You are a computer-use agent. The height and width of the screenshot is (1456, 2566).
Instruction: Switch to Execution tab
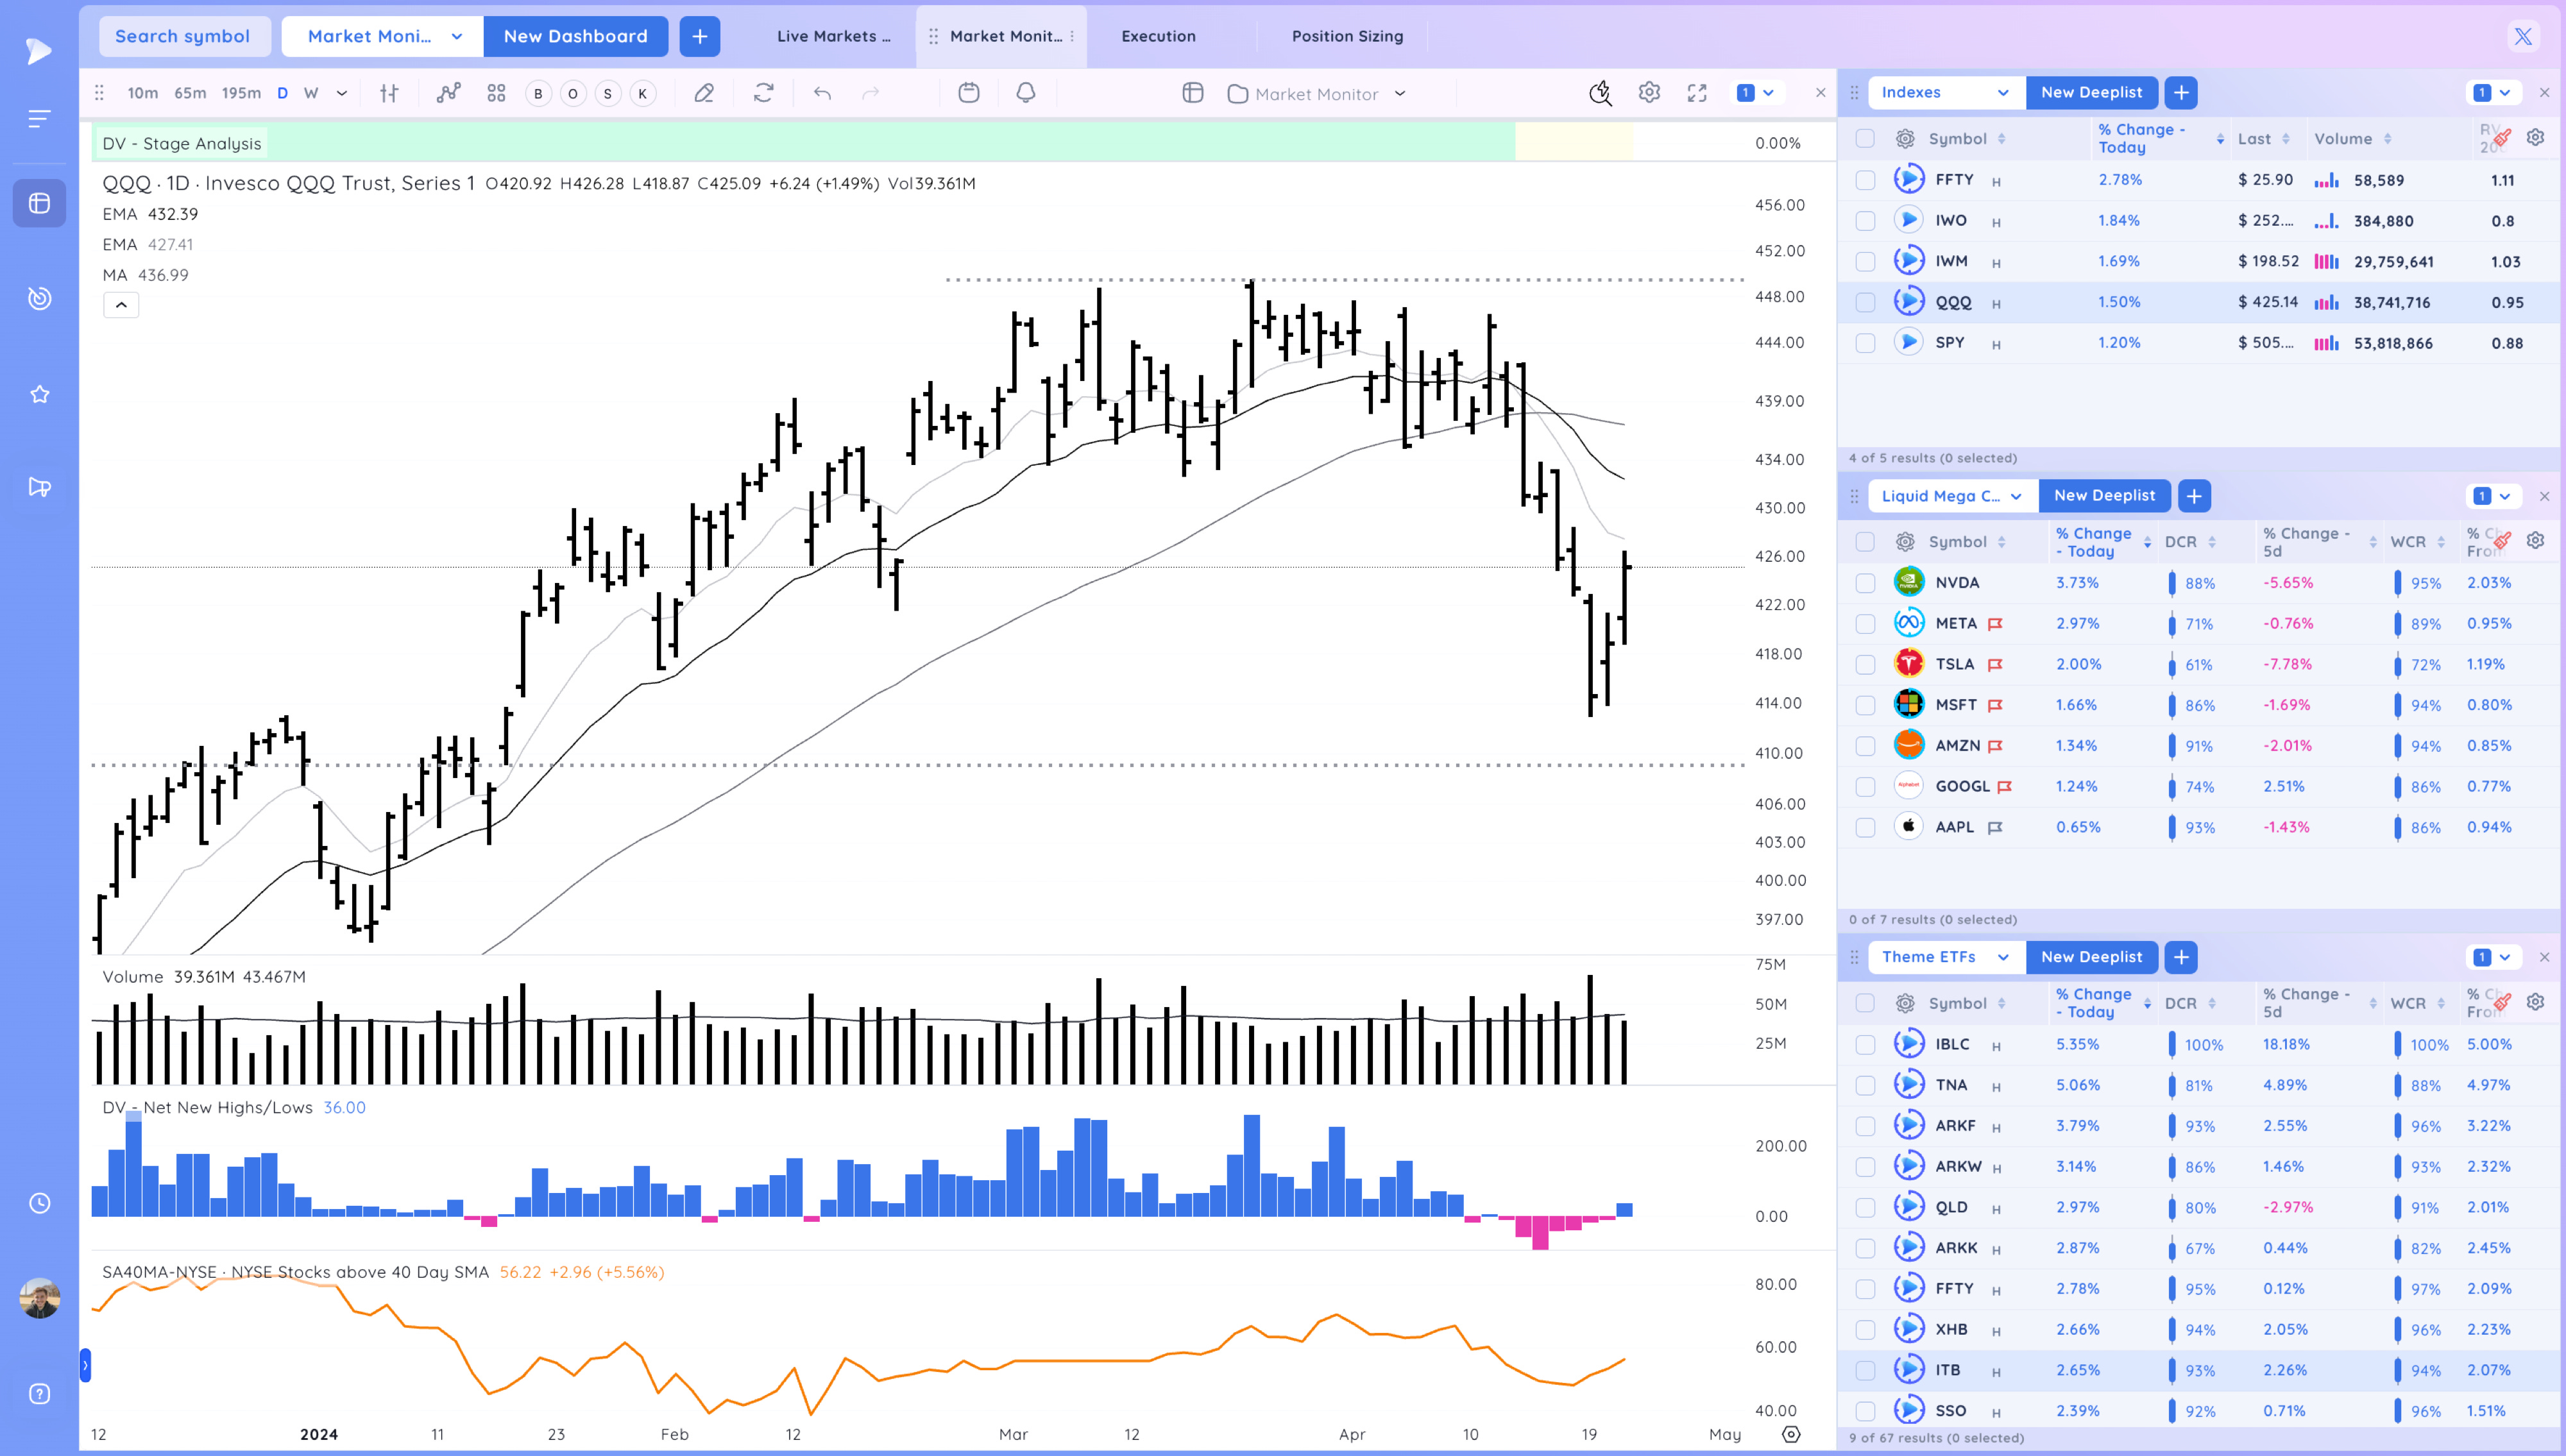1158,36
